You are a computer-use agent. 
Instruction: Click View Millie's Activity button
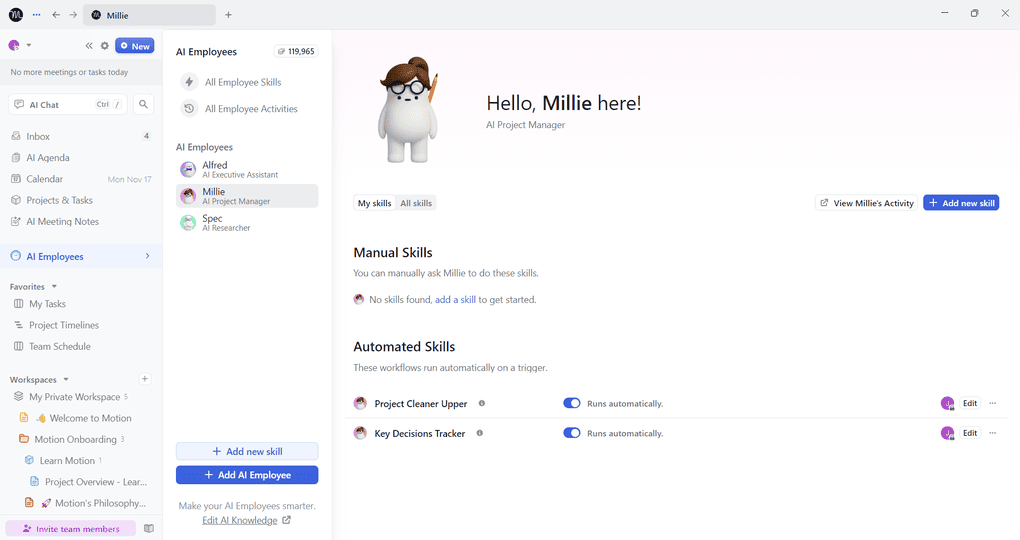tap(866, 203)
